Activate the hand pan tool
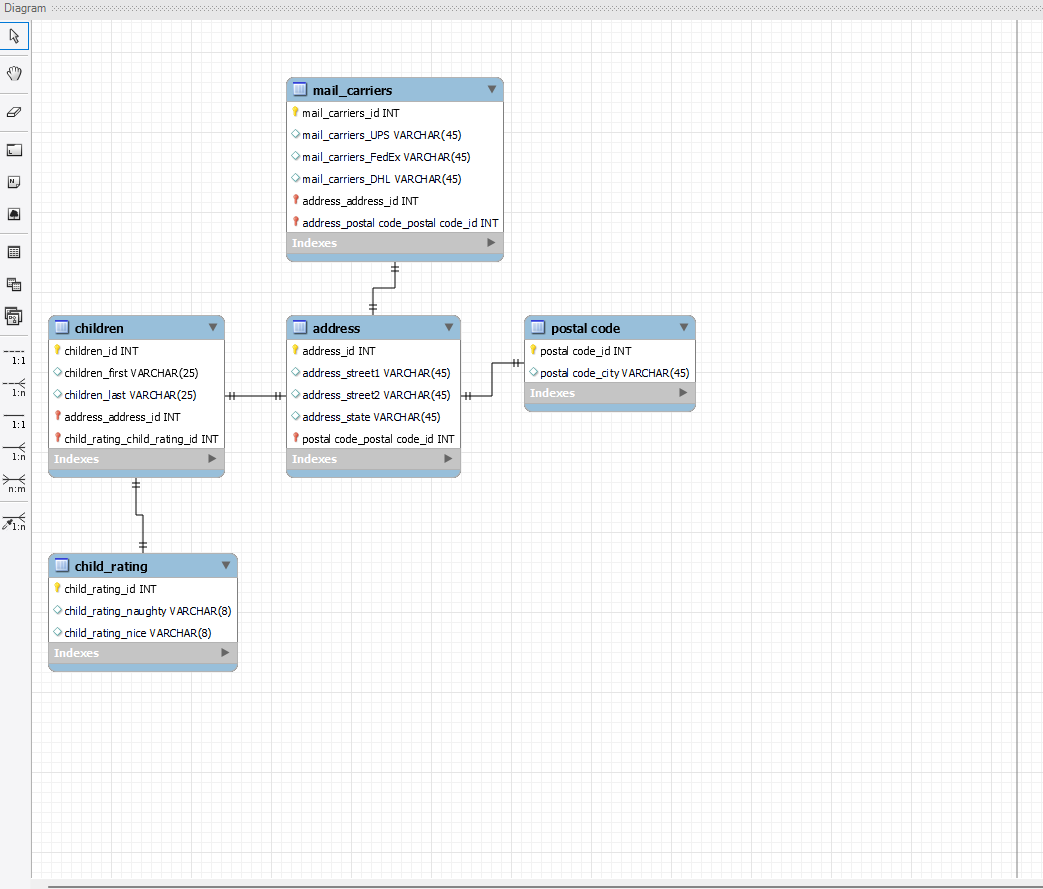Image resolution: width=1043 pixels, height=889 pixels. pyautogui.click(x=14, y=73)
